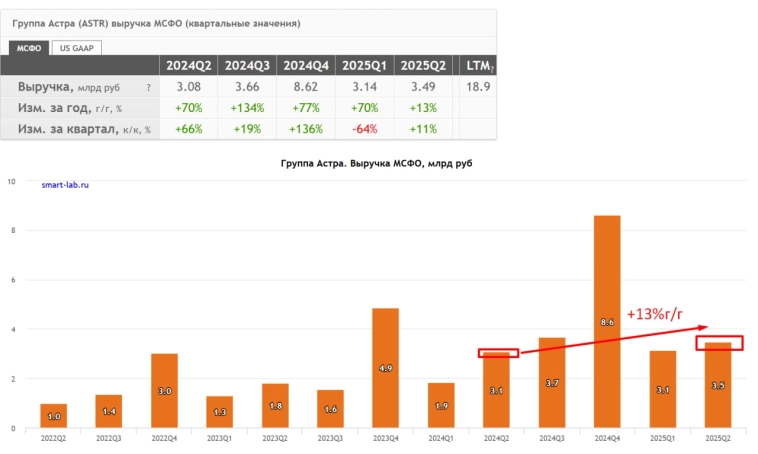The width and height of the screenshot is (758, 454).
Task: Click revenue value 3.14
Action: tap(364, 87)
